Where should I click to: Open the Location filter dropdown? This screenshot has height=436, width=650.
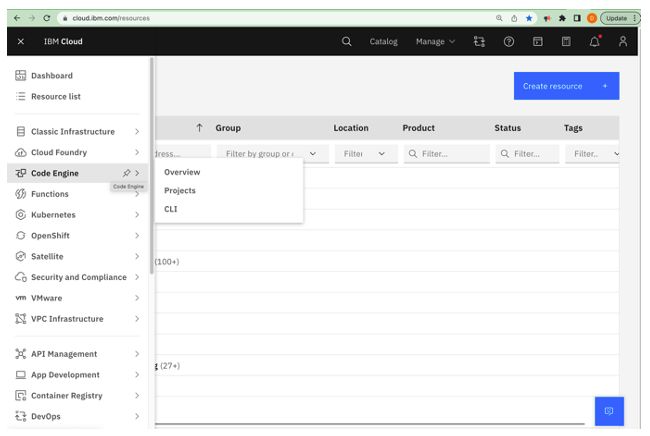click(366, 154)
